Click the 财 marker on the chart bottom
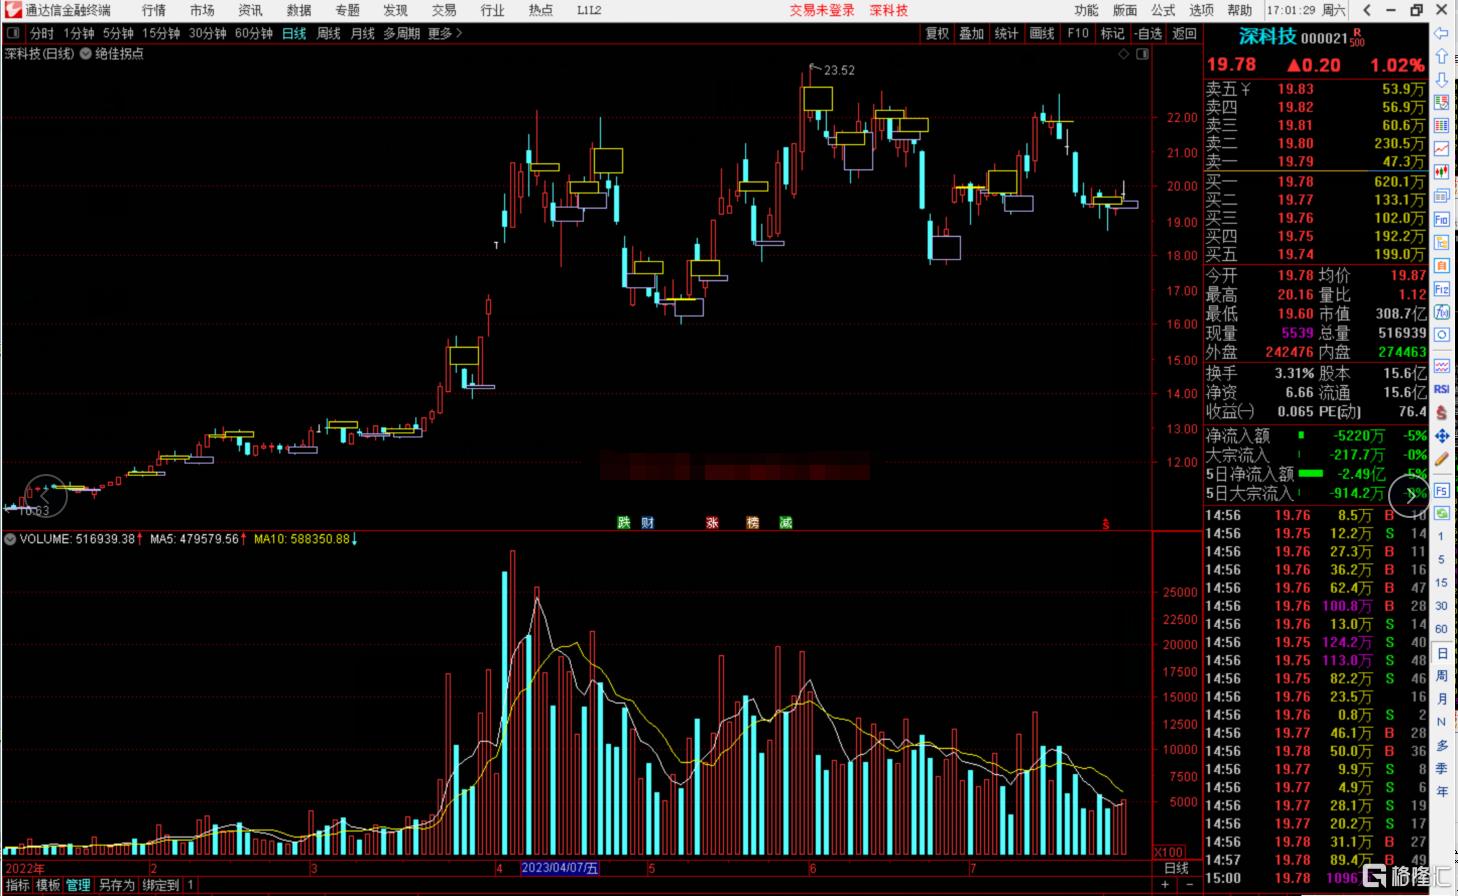Image resolution: width=1458 pixels, height=896 pixels. [x=648, y=522]
